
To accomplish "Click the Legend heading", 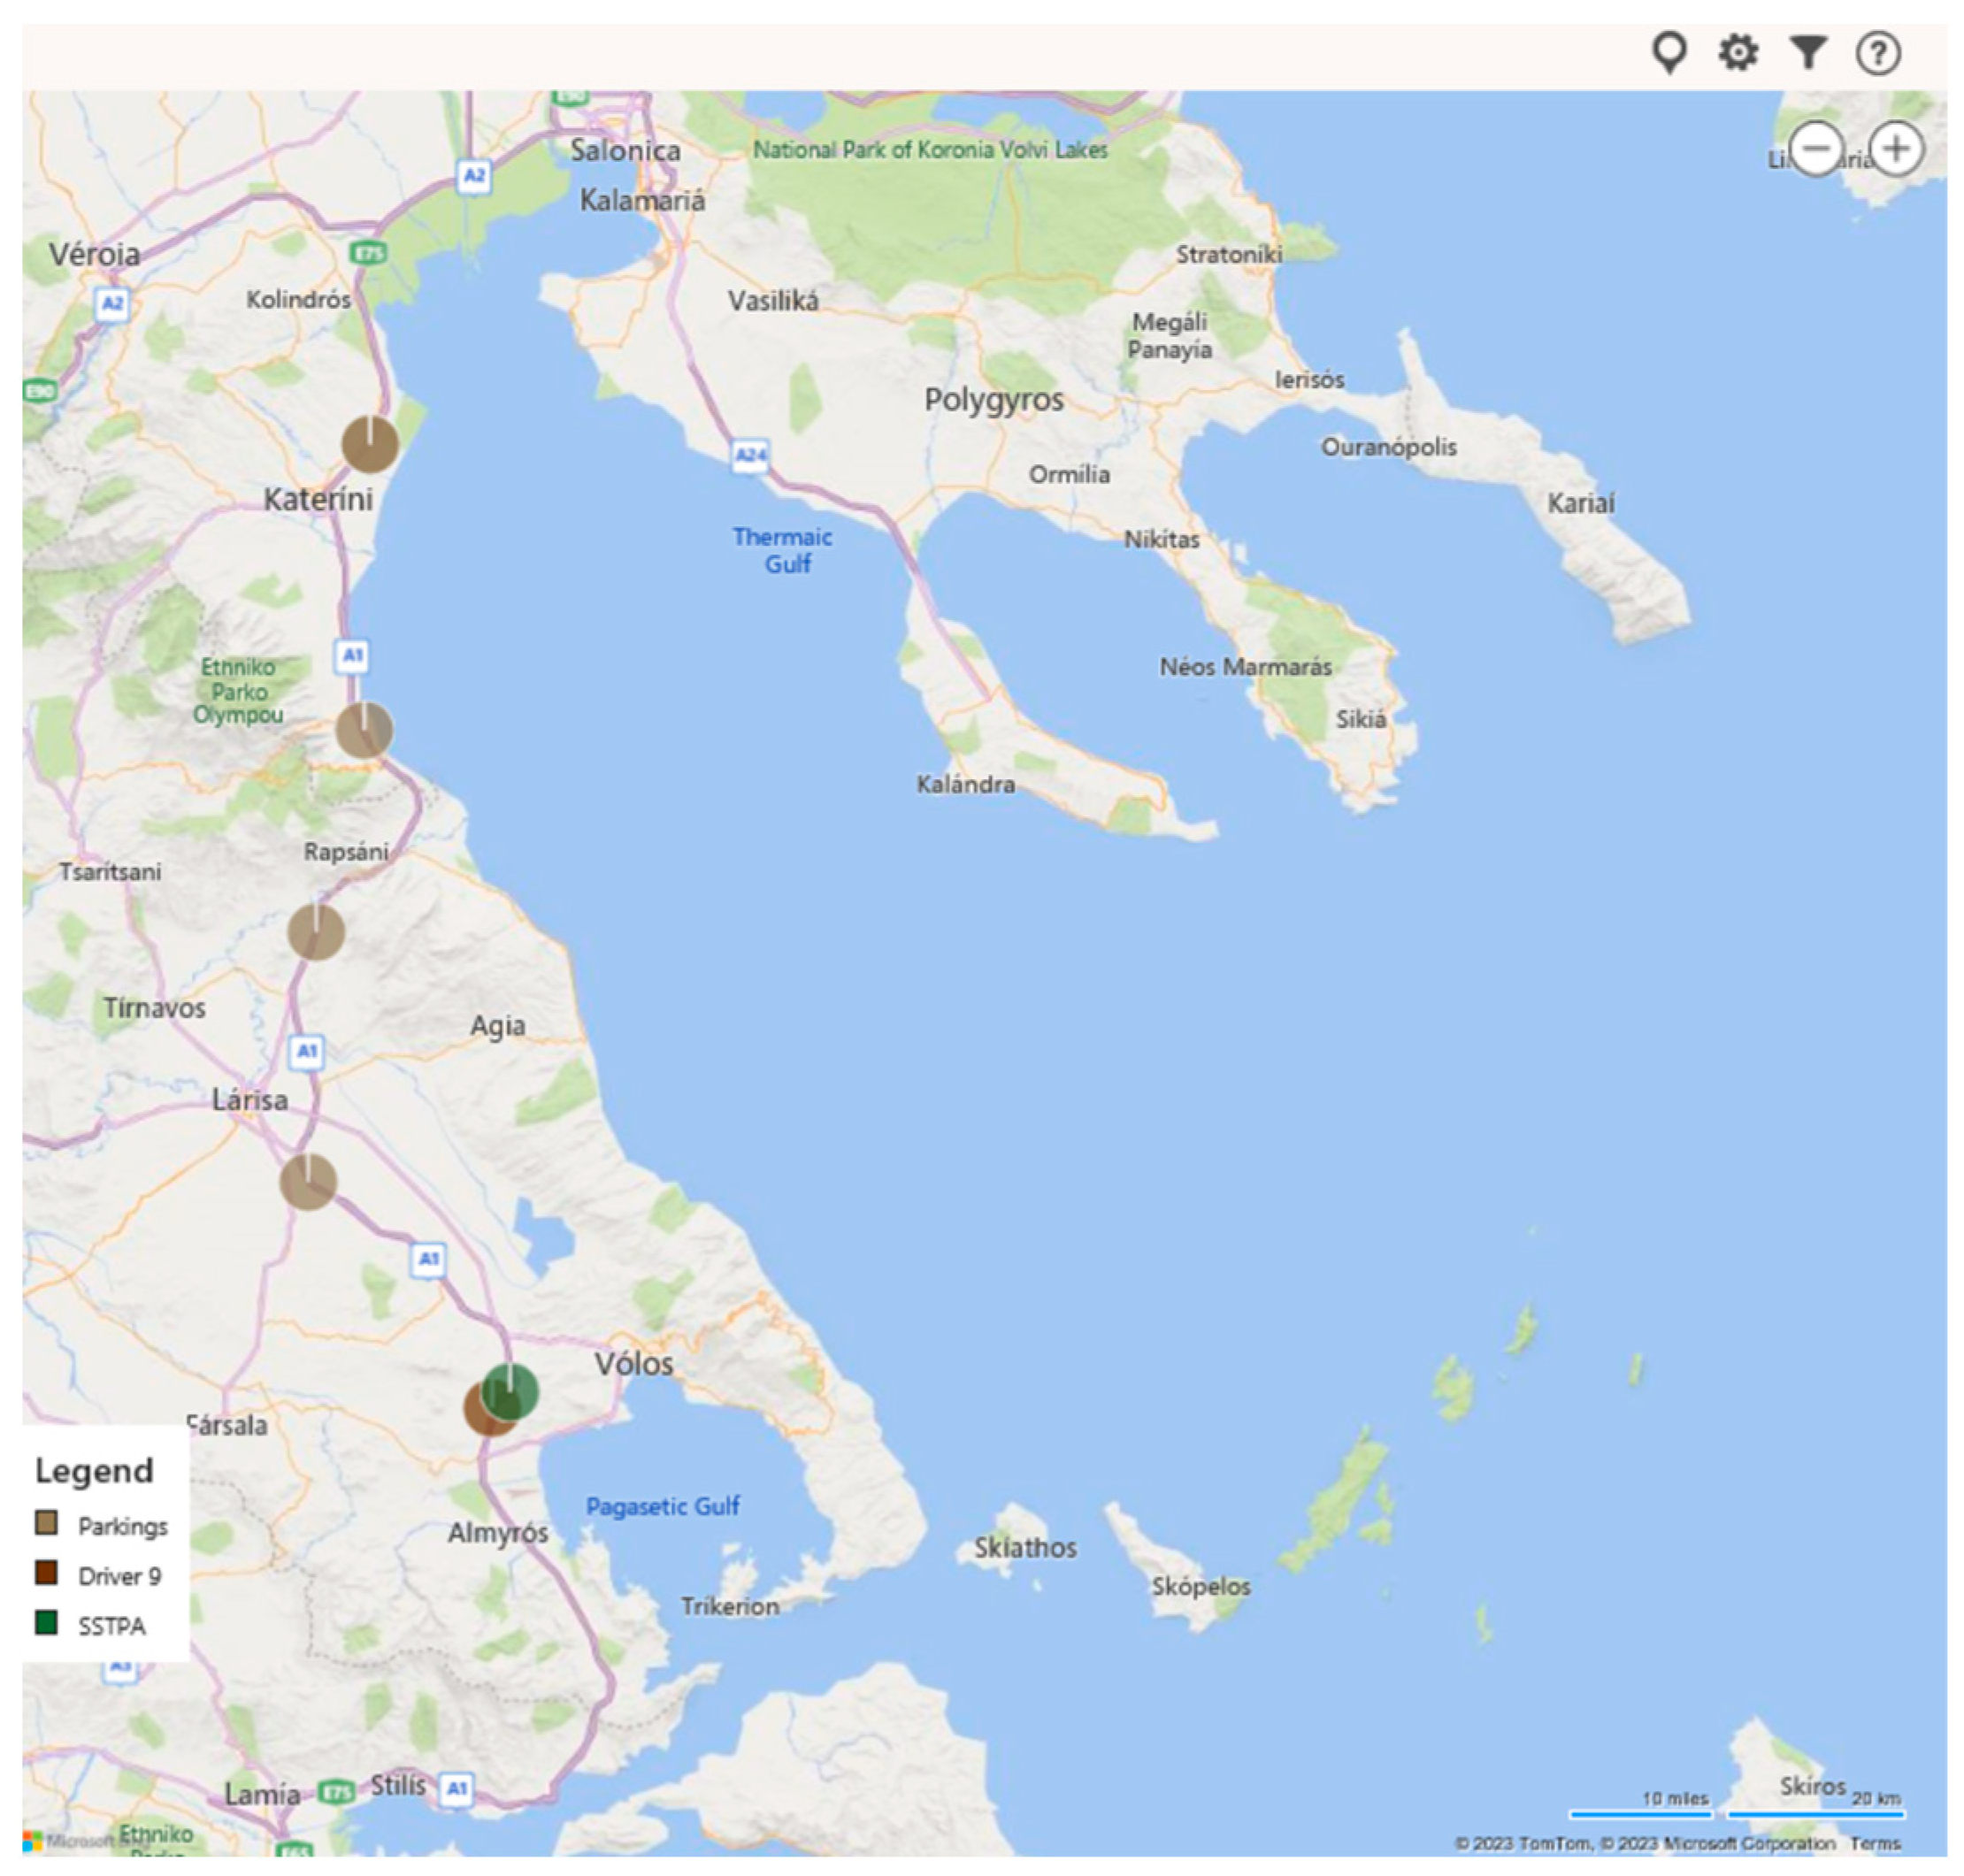I will coord(94,1471).
